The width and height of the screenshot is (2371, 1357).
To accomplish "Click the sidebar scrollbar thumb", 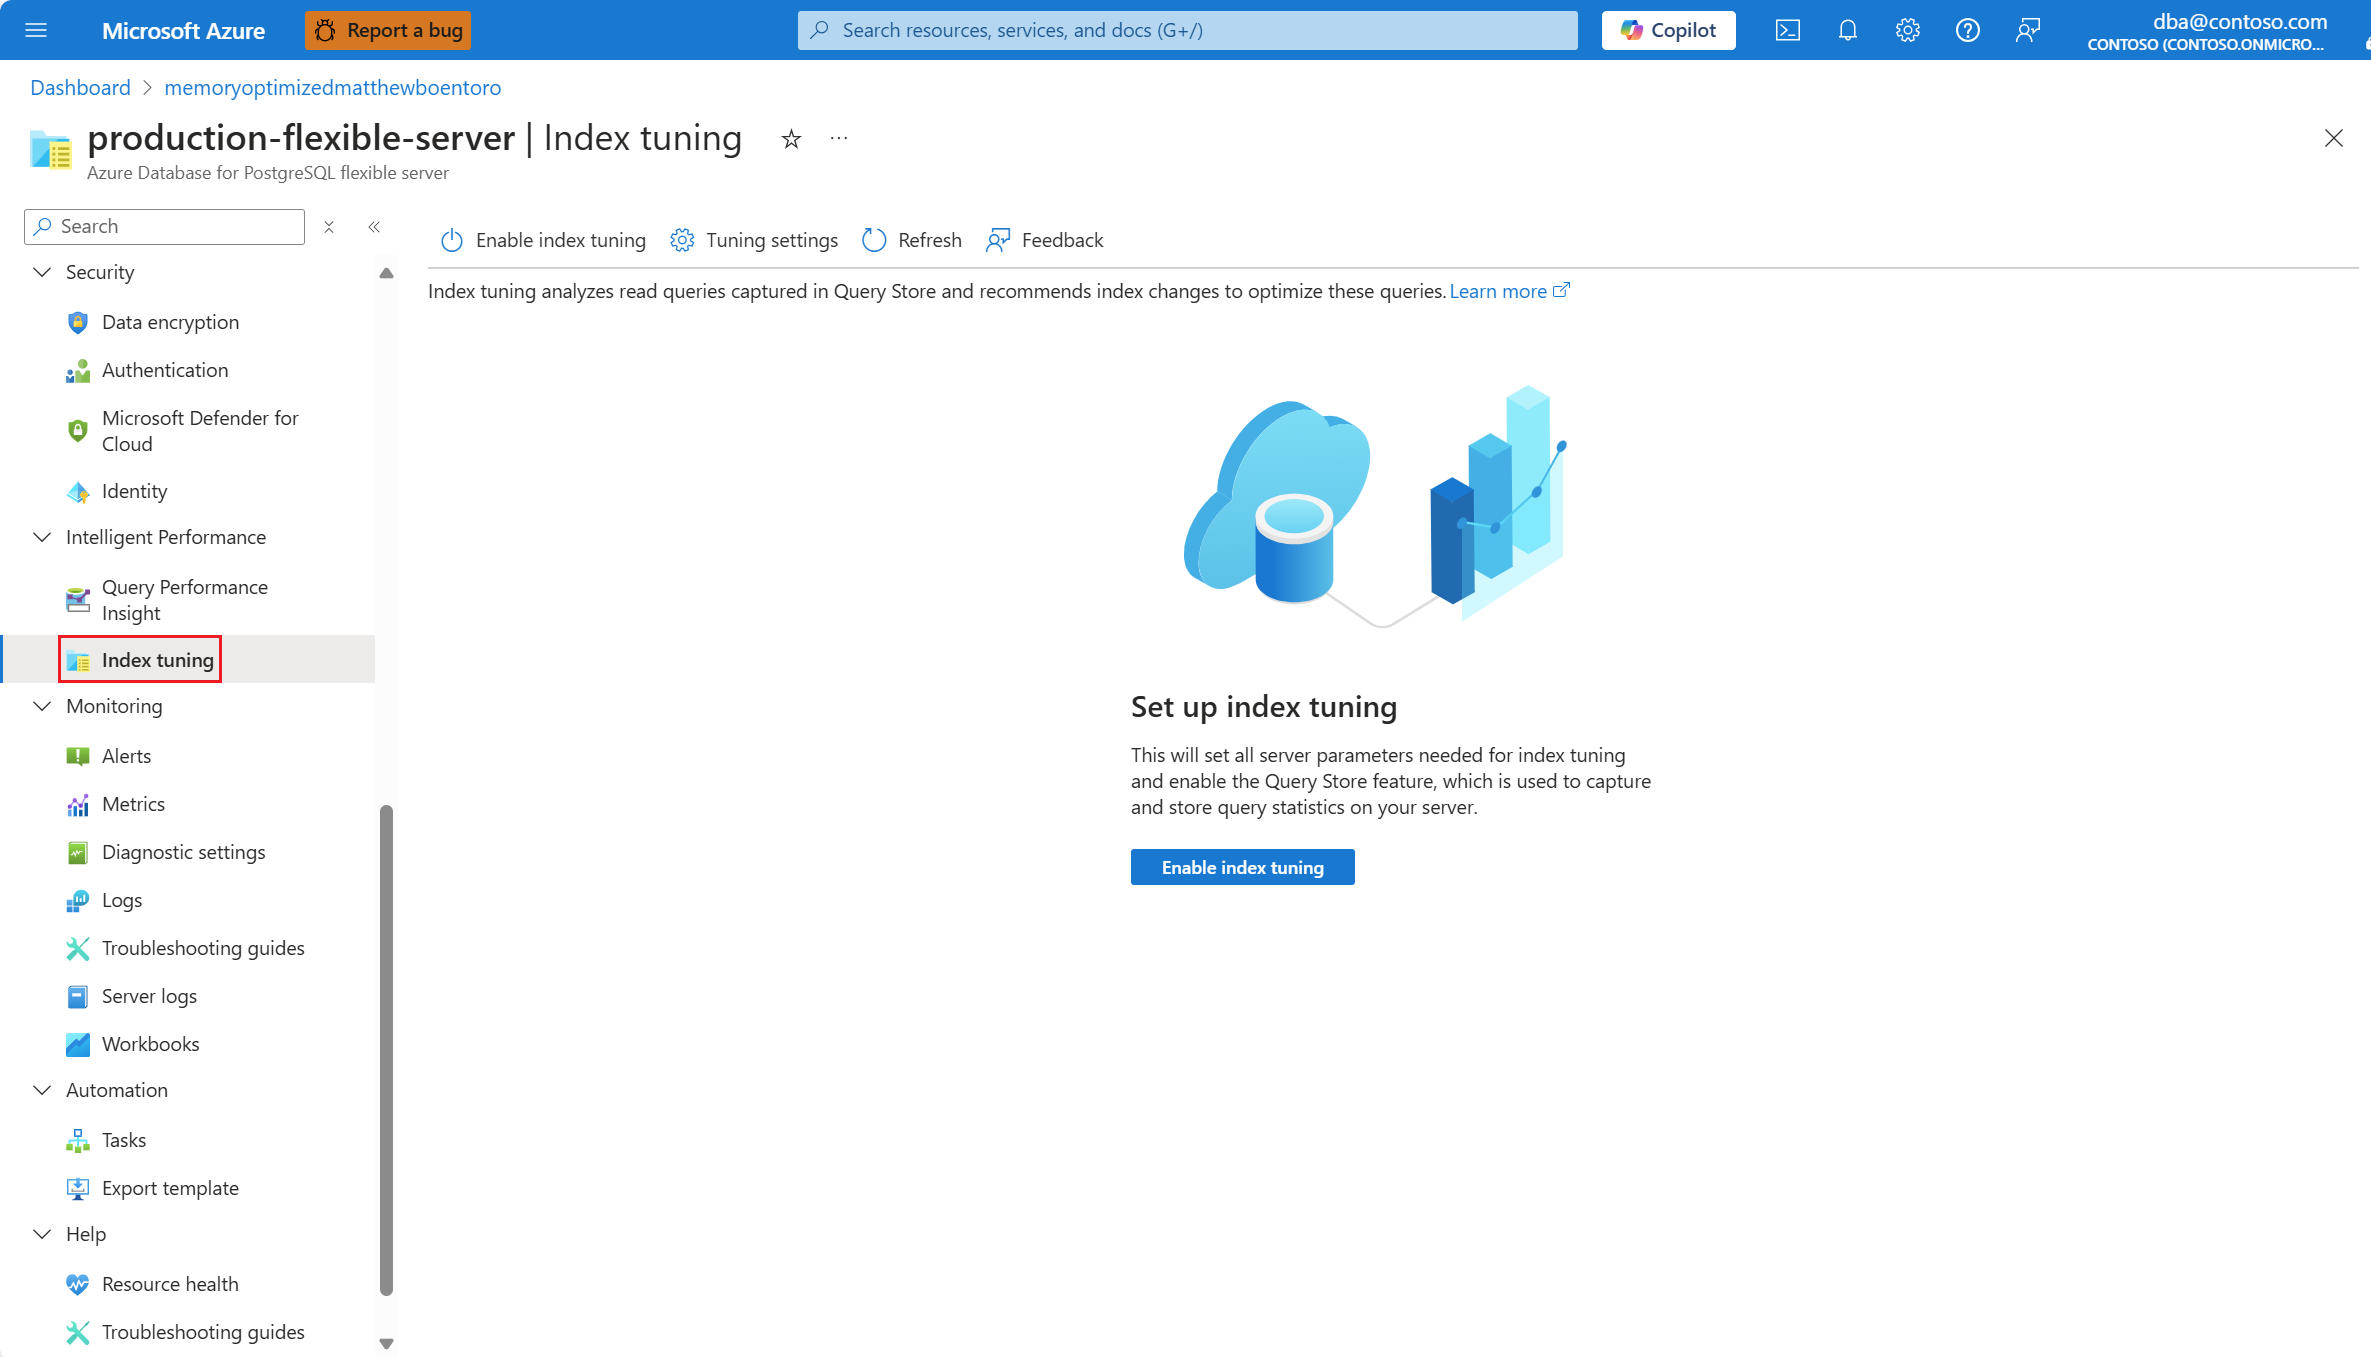I will (386, 1050).
